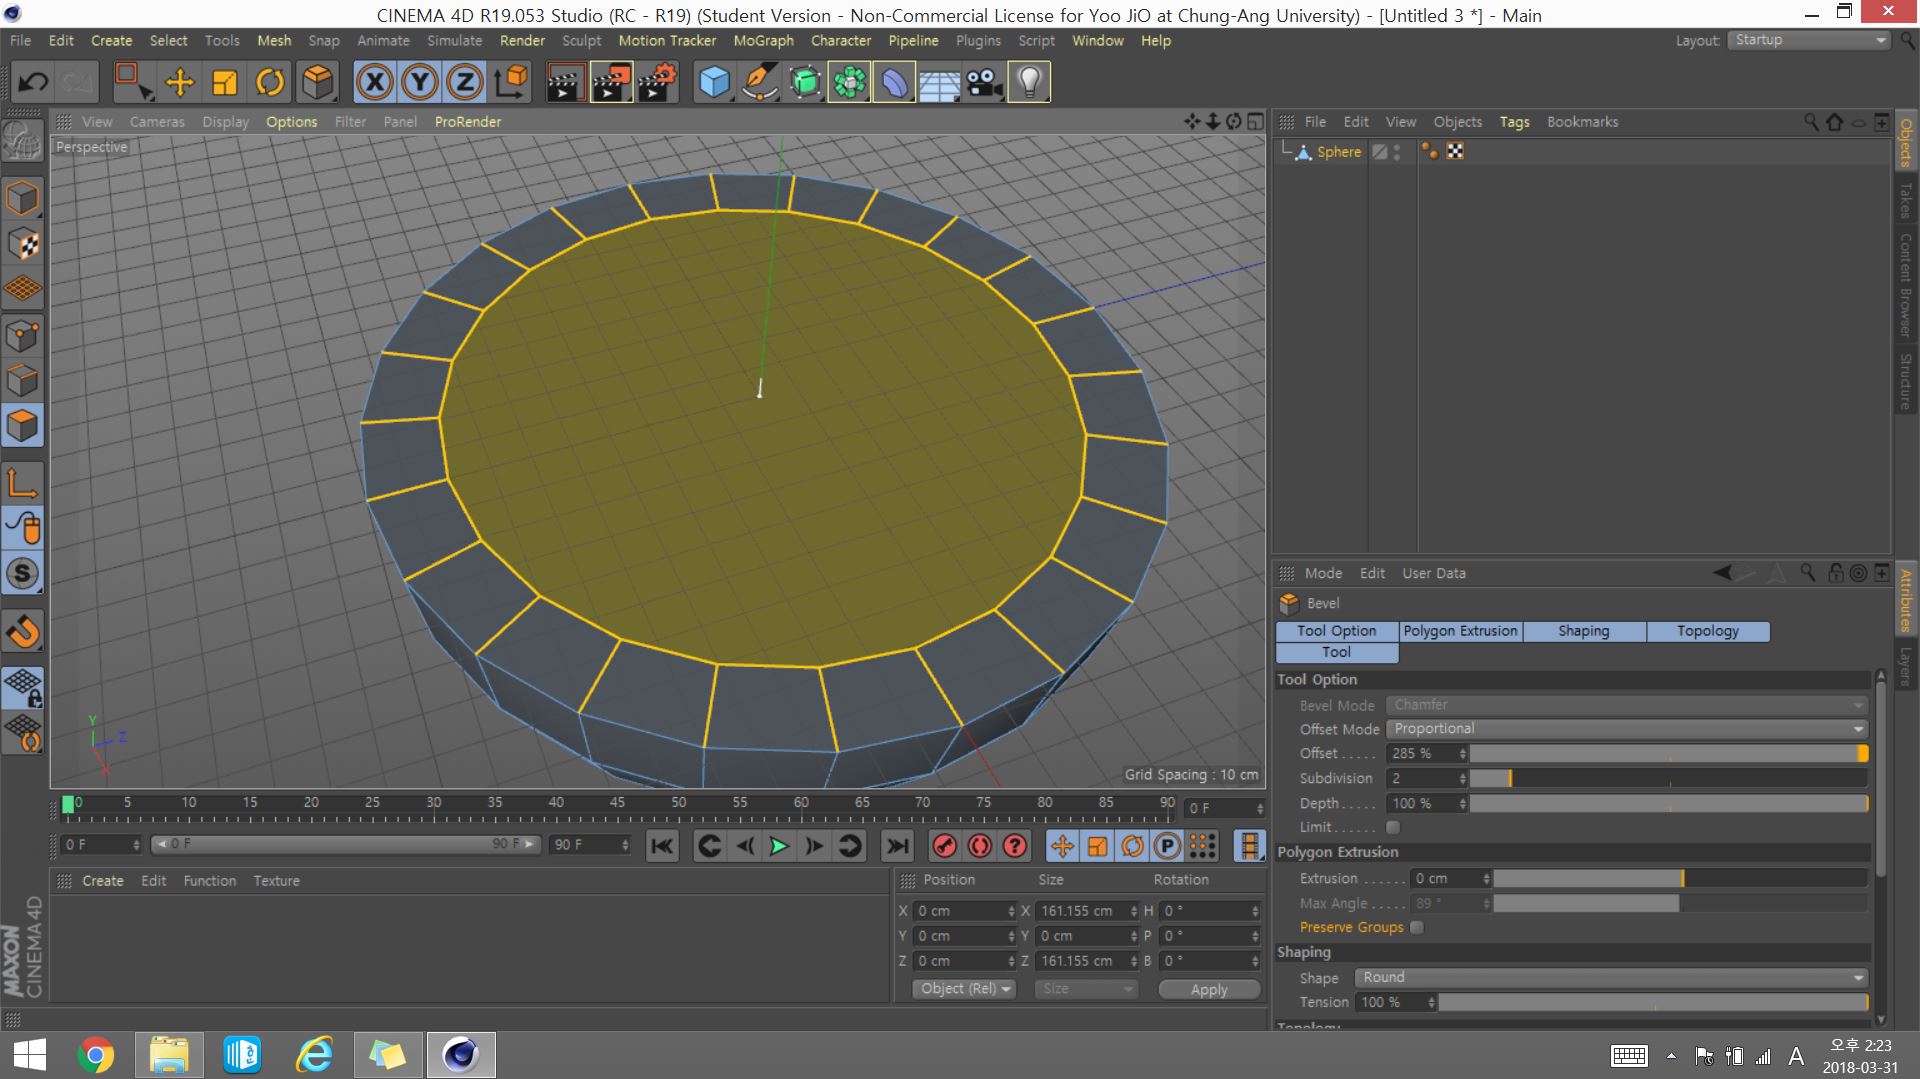Open the spline pen tool

pos(760,82)
